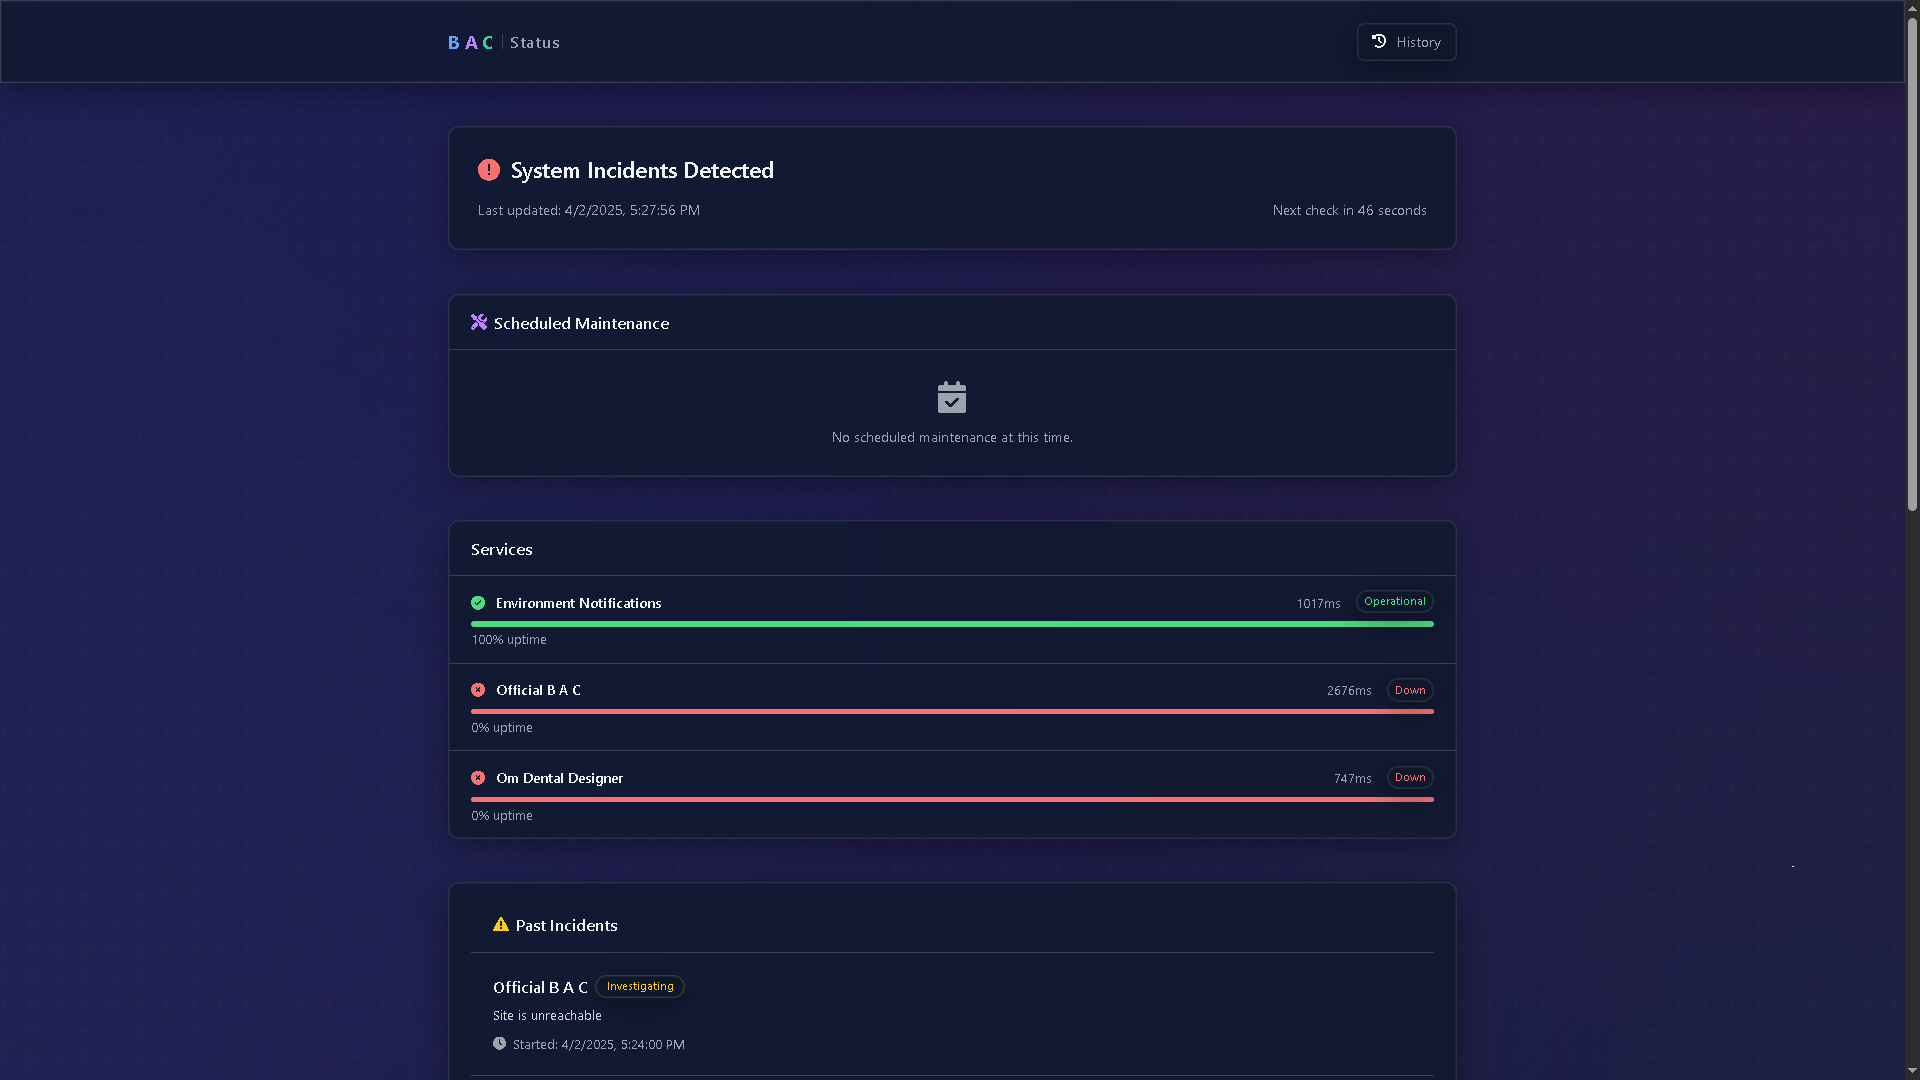Image resolution: width=1920 pixels, height=1080 pixels.
Task: Click the yellow warning icon beside Past Incidents
Action: pos(500,925)
